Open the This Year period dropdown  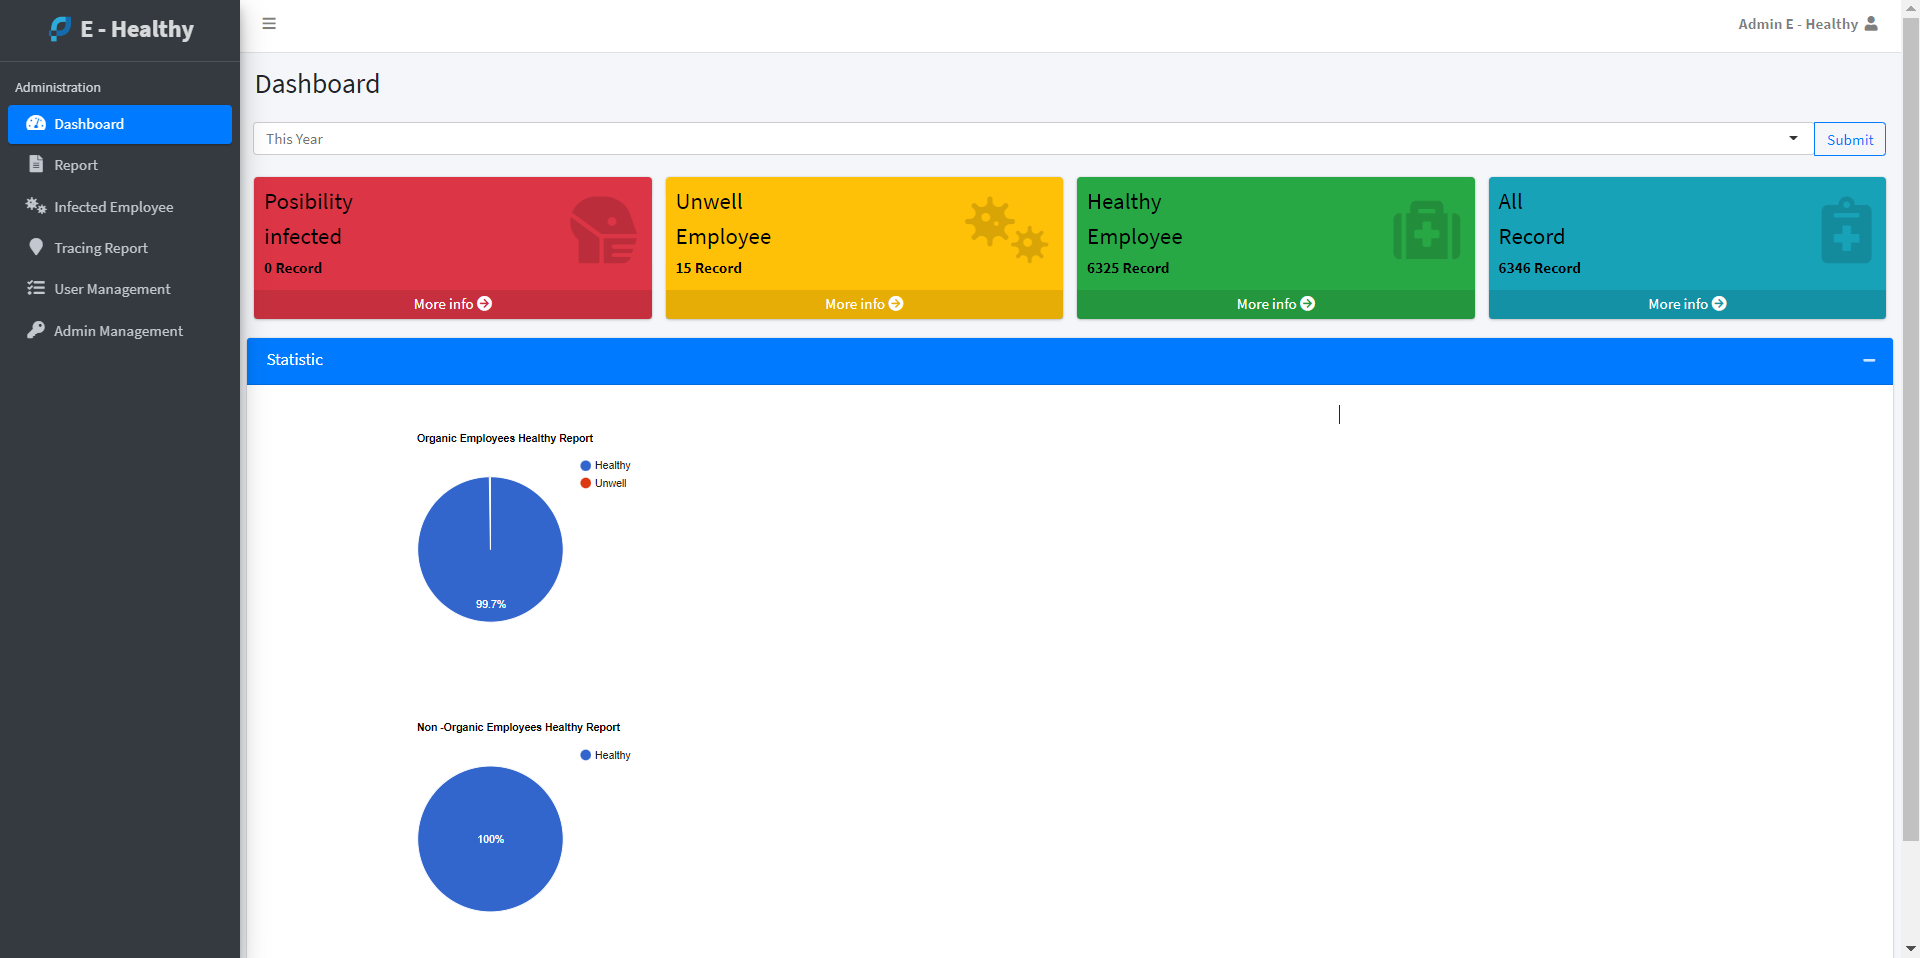pyautogui.click(x=1033, y=139)
